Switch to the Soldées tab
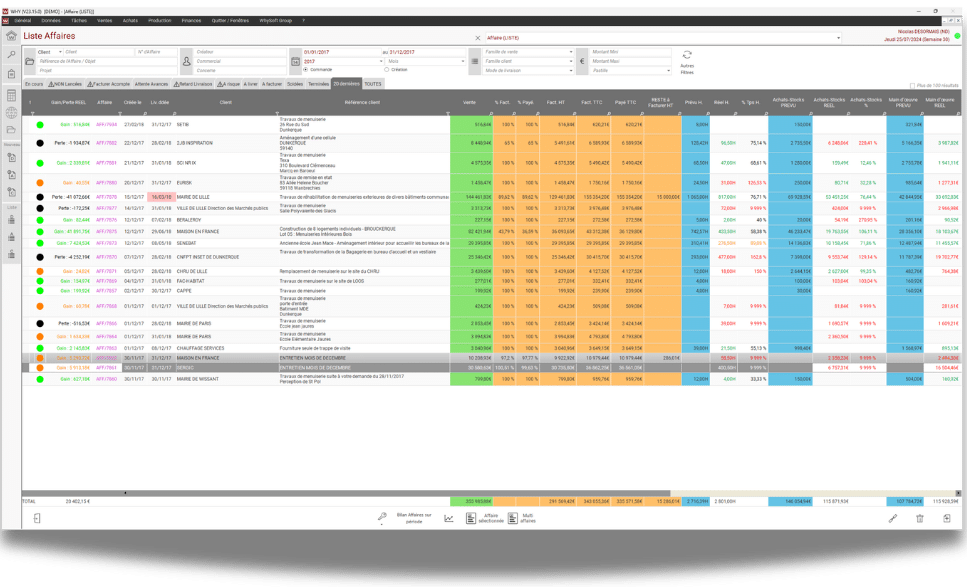 [295, 84]
